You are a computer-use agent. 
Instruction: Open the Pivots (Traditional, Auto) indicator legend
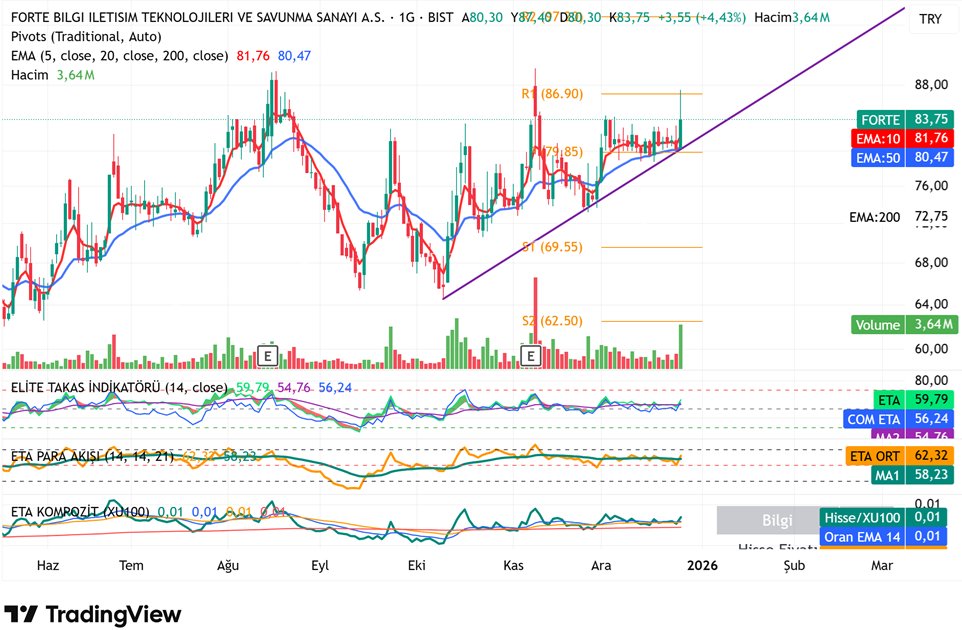tap(87, 37)
